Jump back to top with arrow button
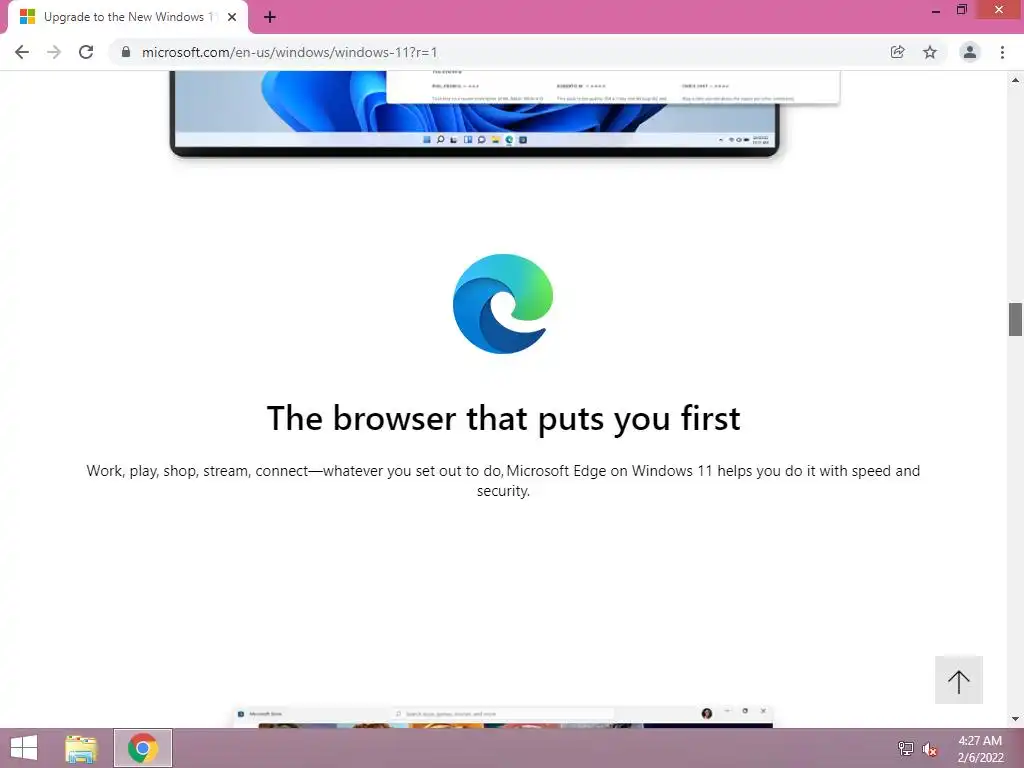This screenshot has width=1024, height=768. [959, 680]
